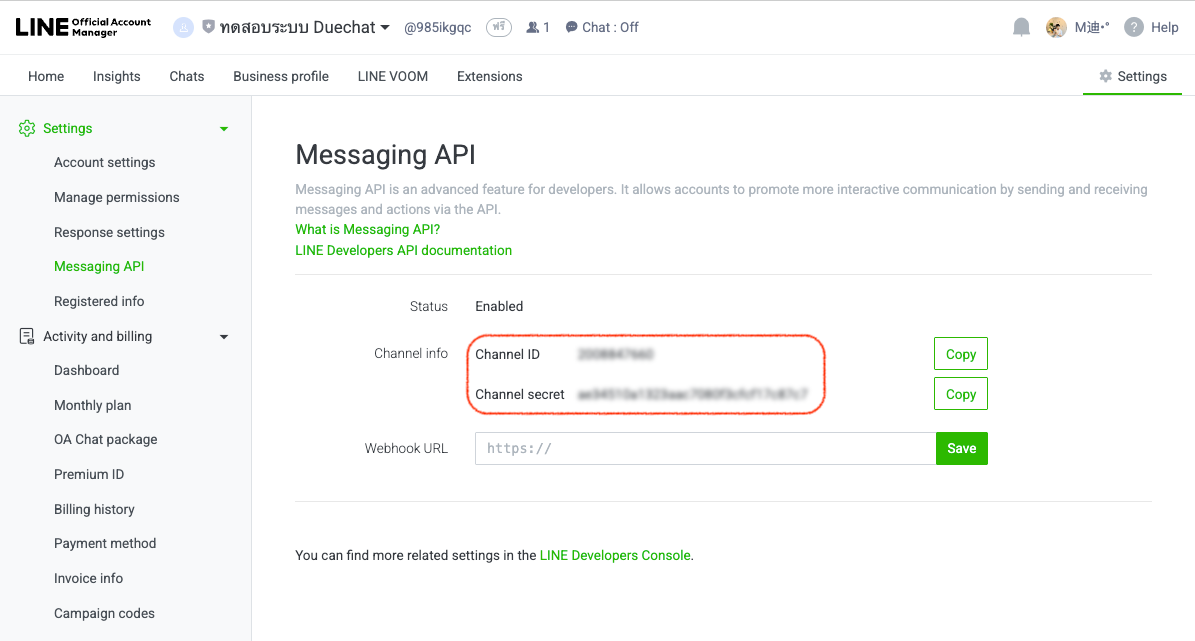This screenshot has width=1195, height=641.
Task: Click the Webhook URL input field
Action: (705, 448)
